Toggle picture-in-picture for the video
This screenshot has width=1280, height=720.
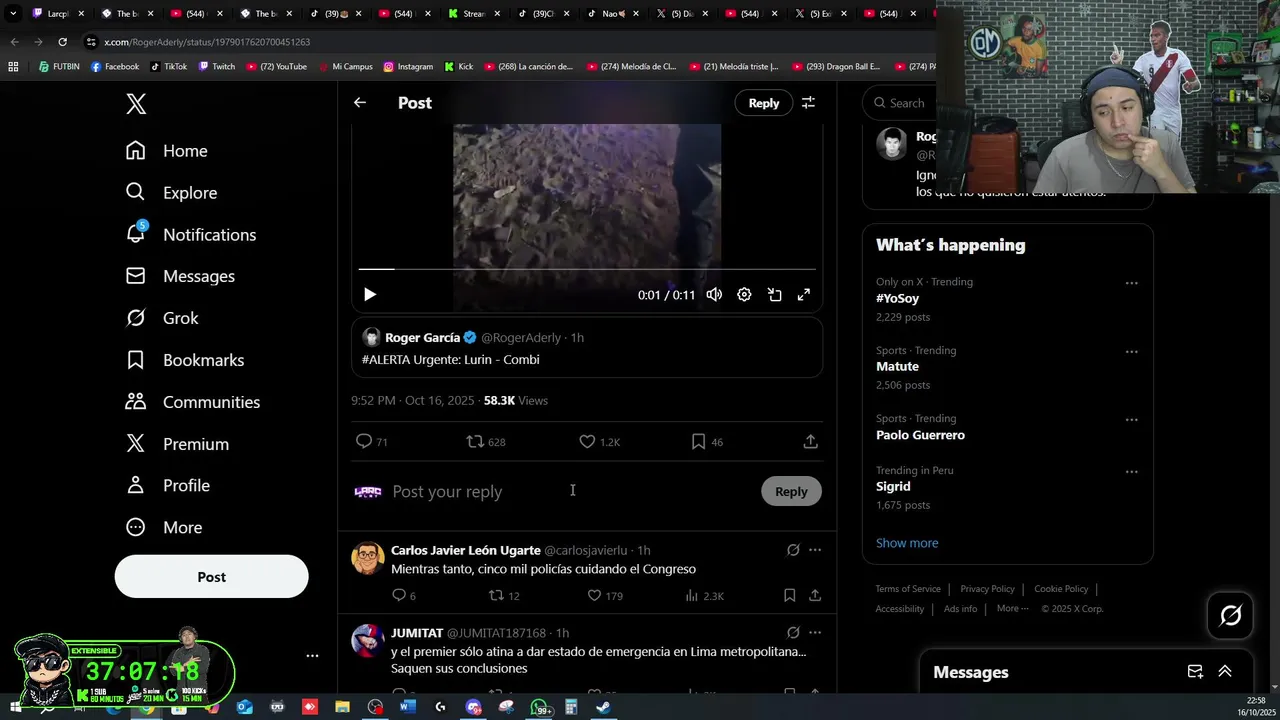tap(774, 295)
